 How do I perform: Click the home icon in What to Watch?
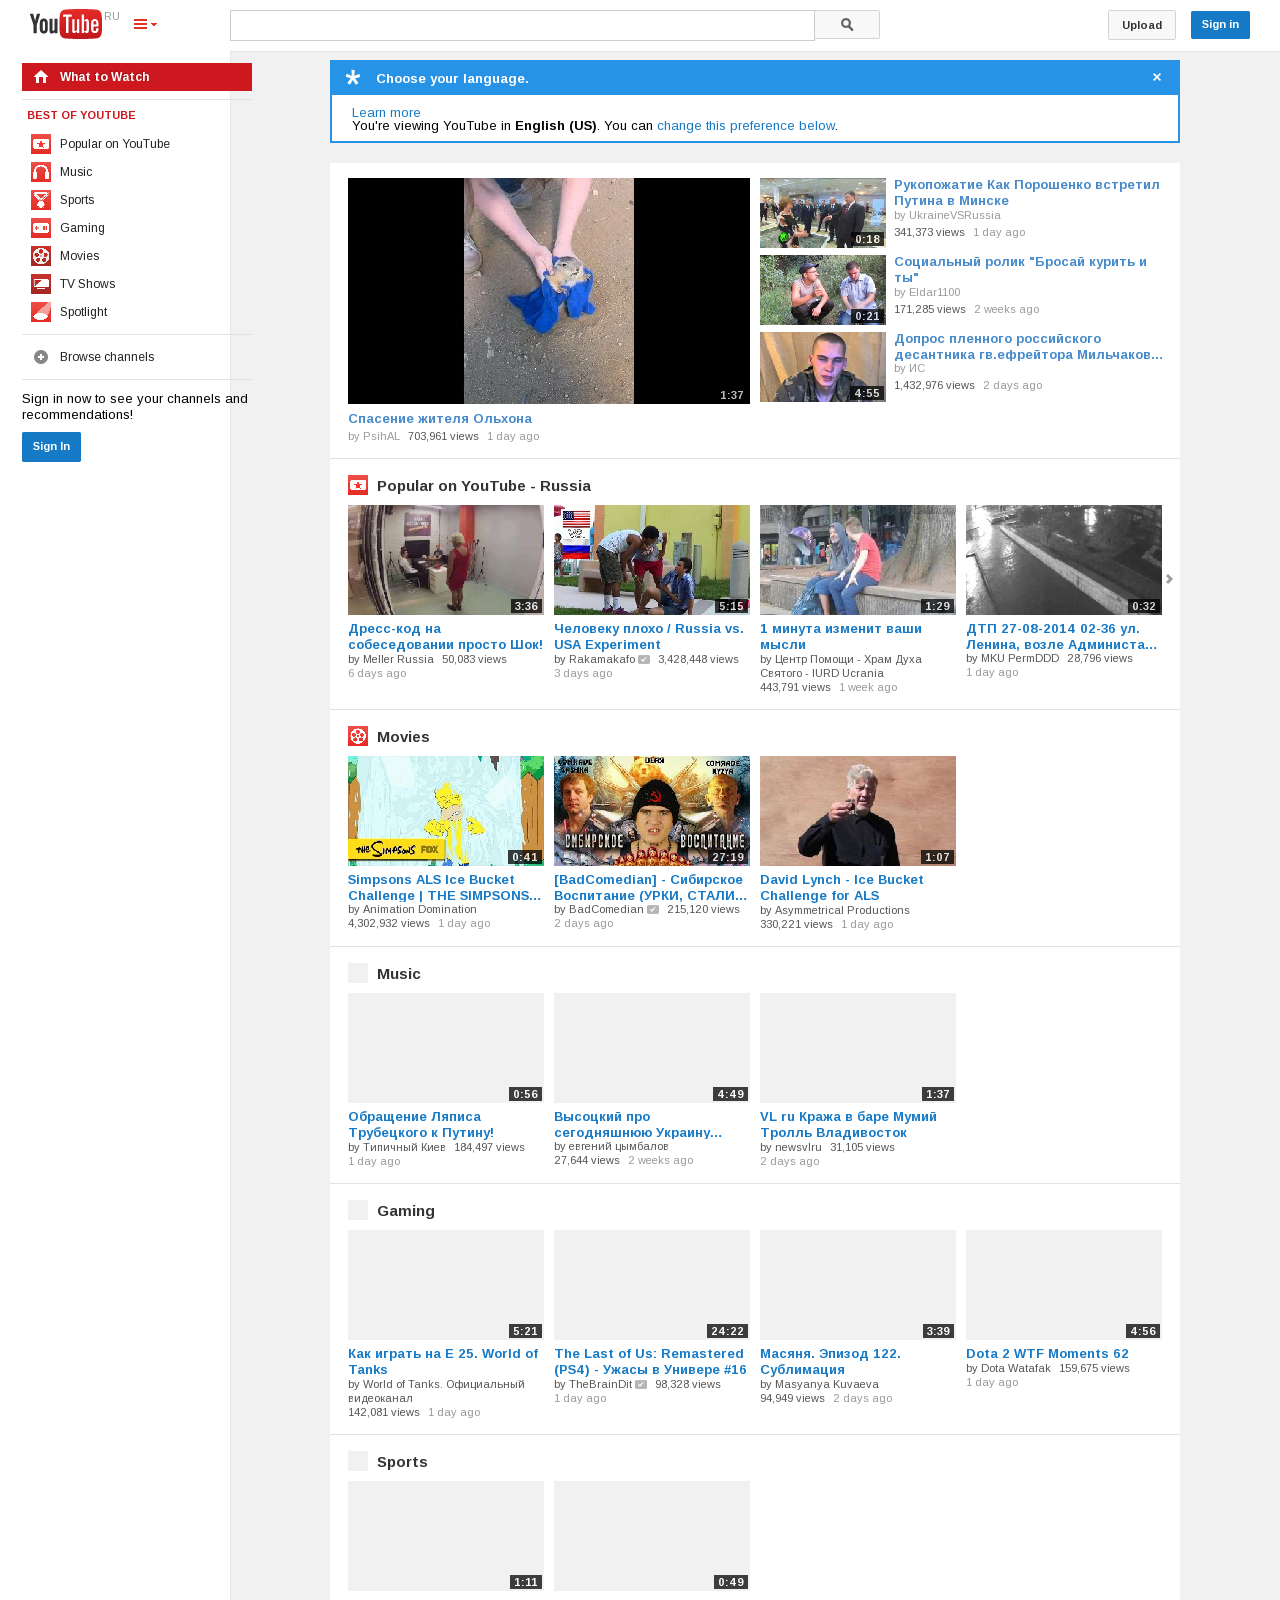click(x=41, y=77)
